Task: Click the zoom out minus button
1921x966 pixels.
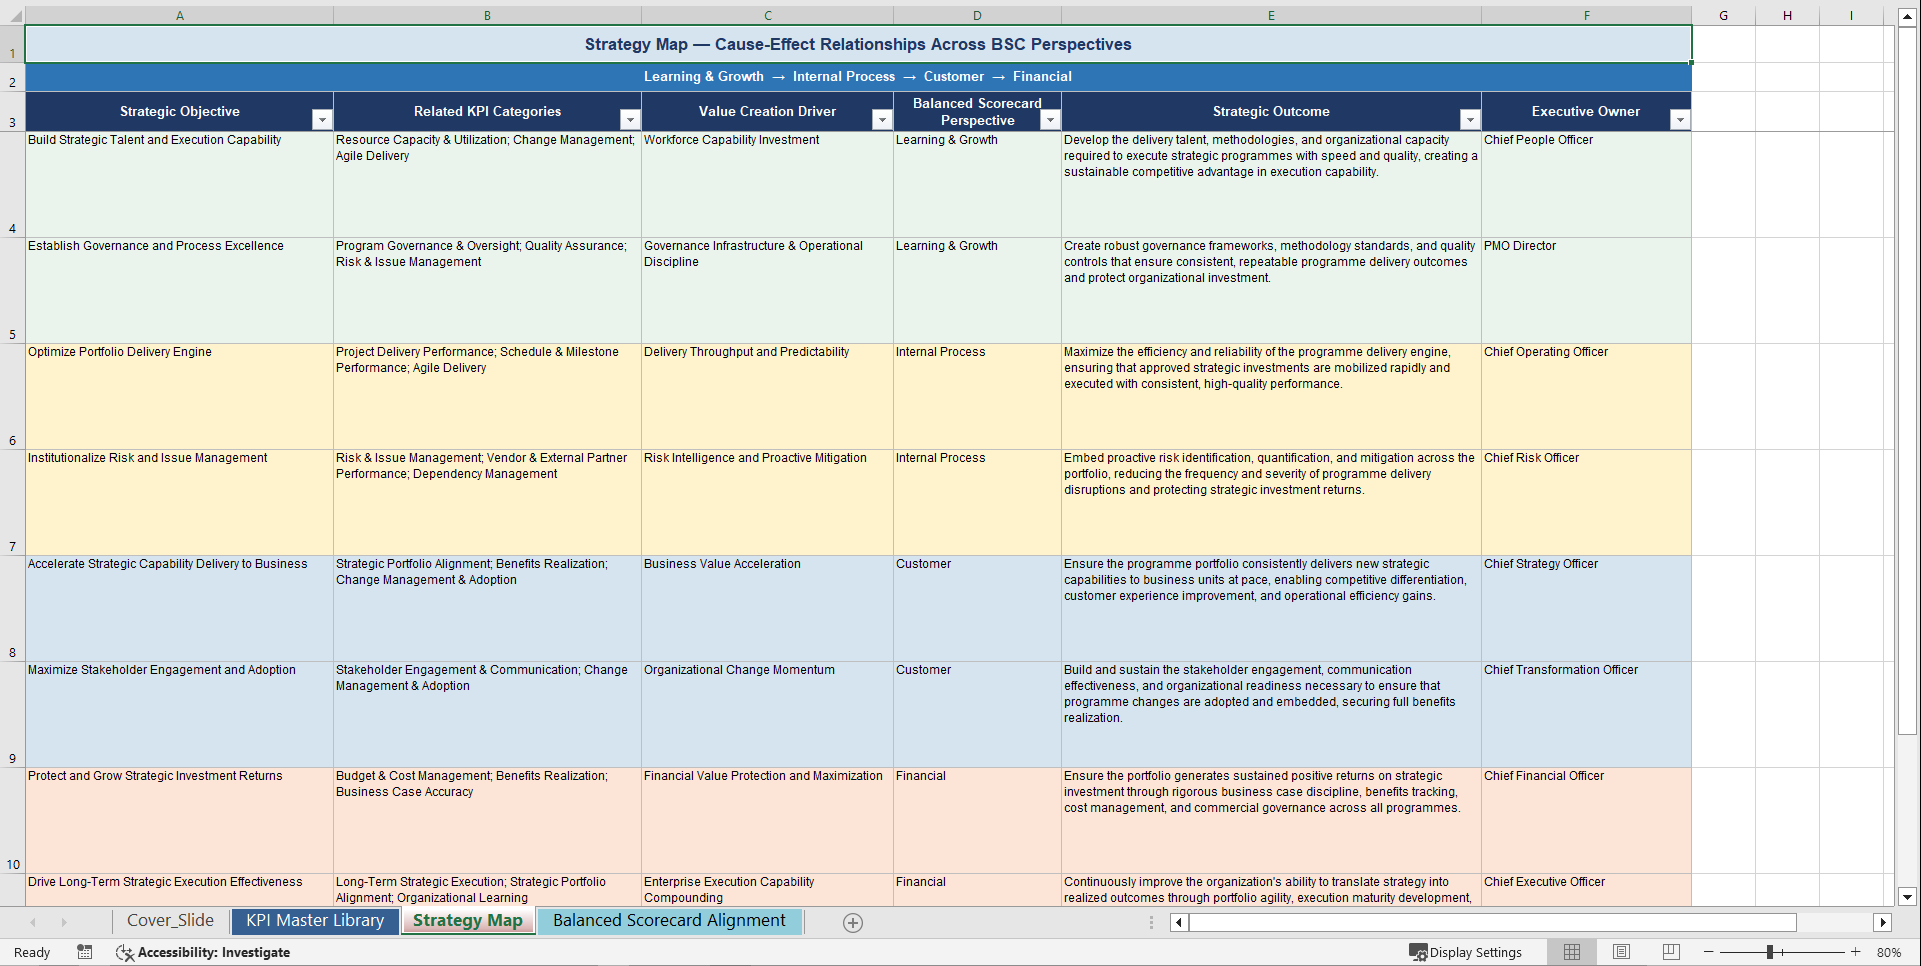Action: [1709, 952]
